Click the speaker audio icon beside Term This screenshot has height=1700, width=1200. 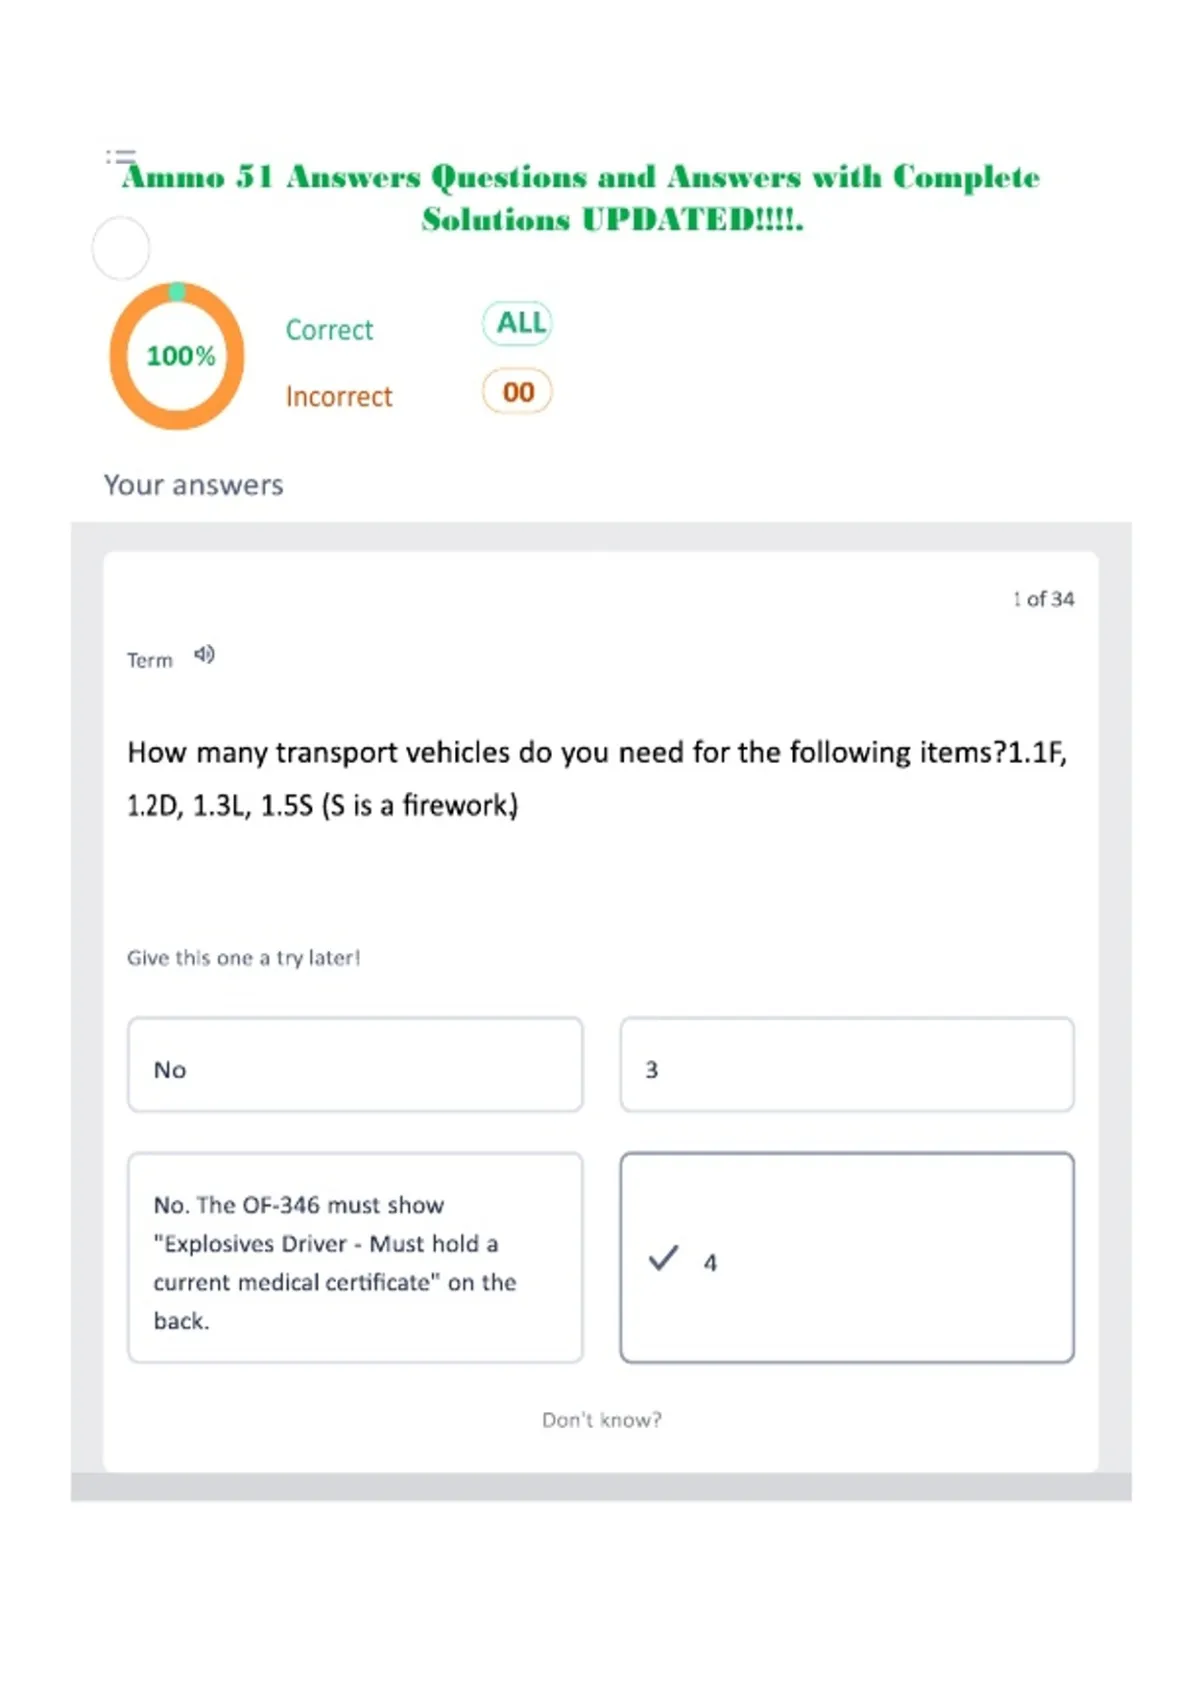click(x=204, y=655)
